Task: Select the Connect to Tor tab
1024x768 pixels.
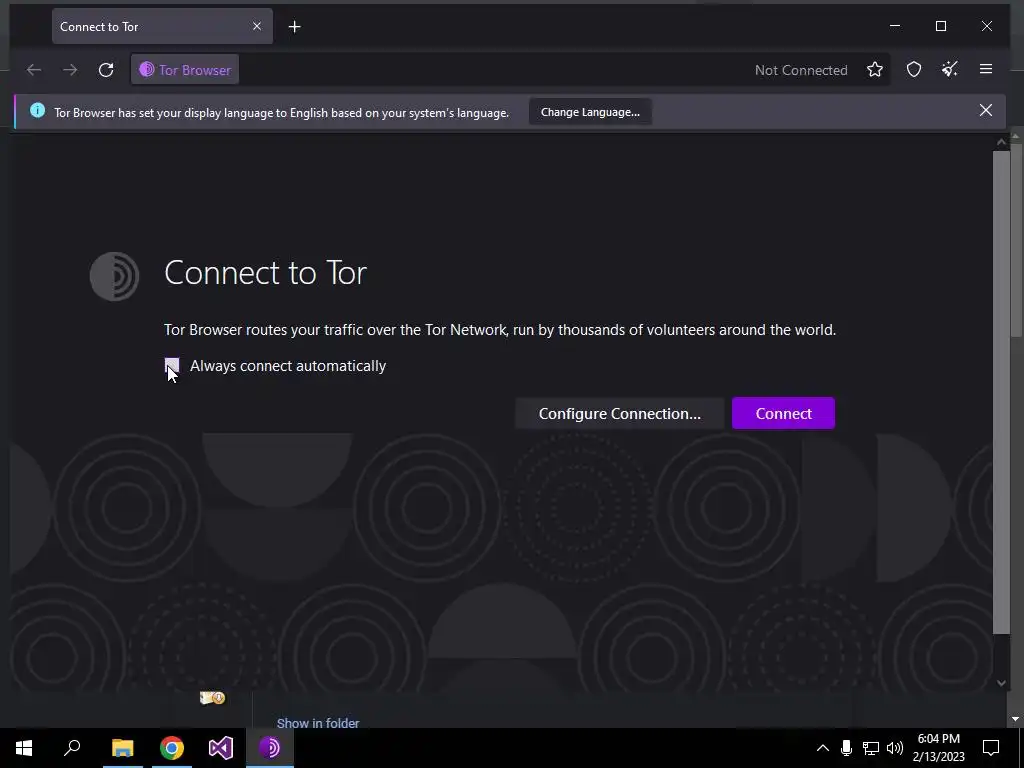Action: coord(162,26)
